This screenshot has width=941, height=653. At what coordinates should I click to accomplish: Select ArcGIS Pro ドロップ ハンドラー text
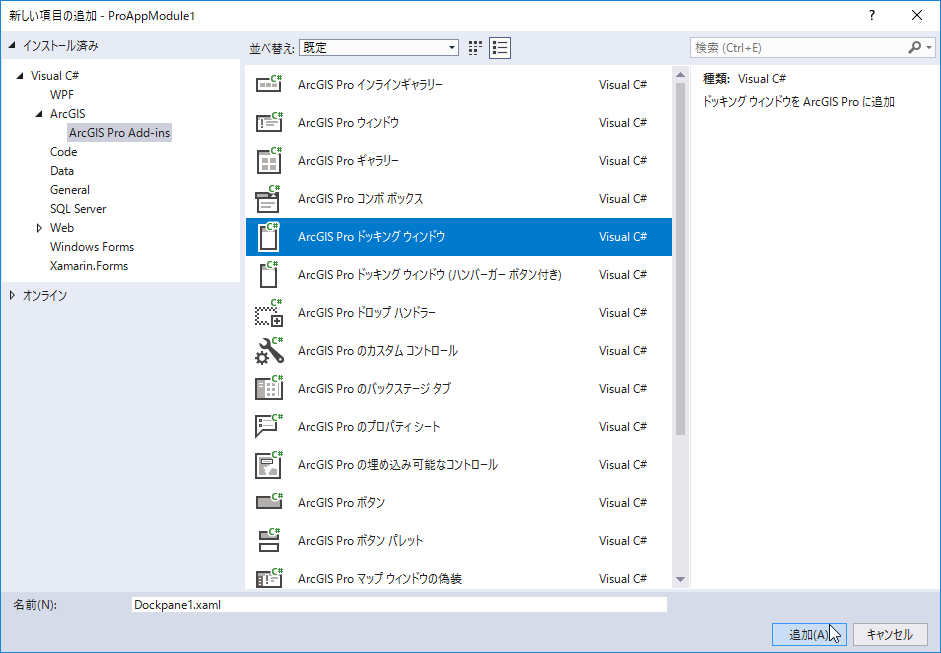pos(367,313)
